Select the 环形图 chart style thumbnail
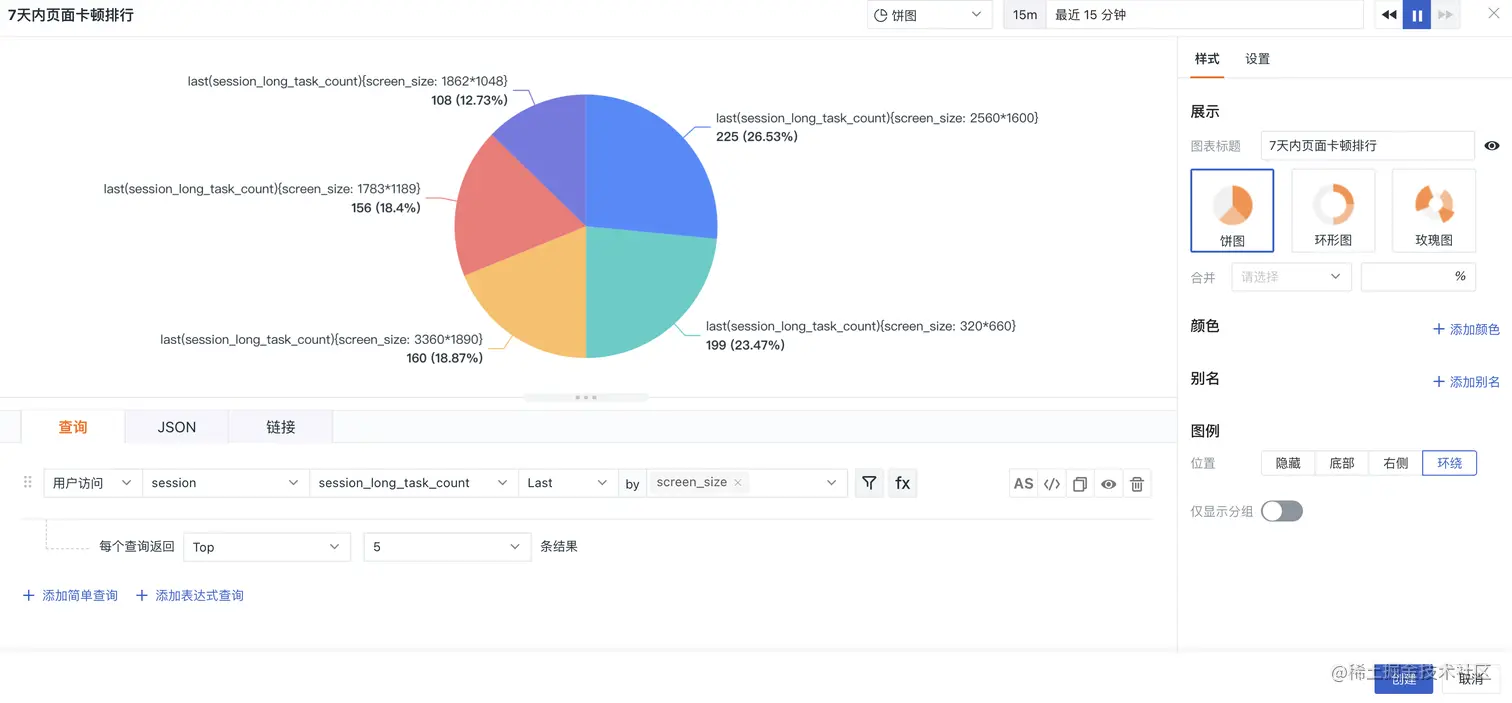Viewport: 1512px width, 703px height. point(1333,210)
